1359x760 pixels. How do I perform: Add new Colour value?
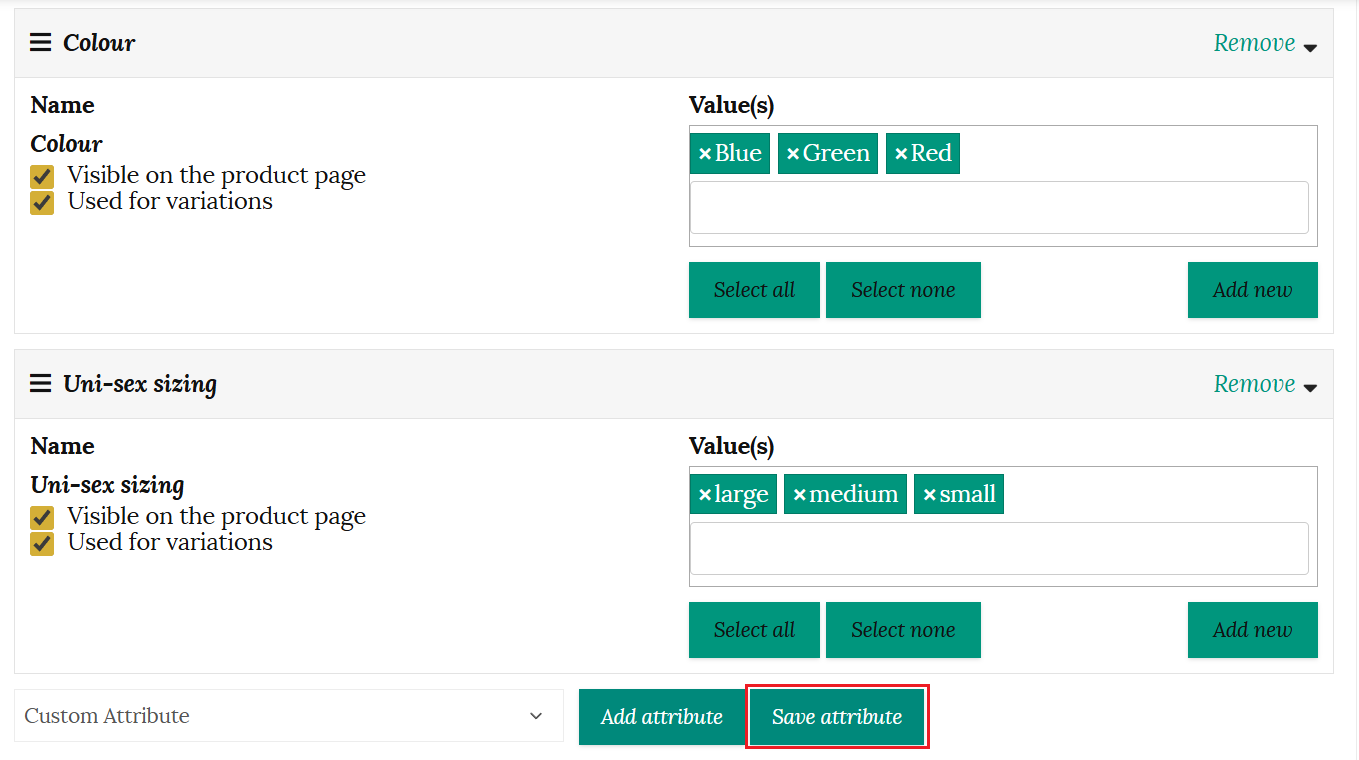pos(1252,290)
